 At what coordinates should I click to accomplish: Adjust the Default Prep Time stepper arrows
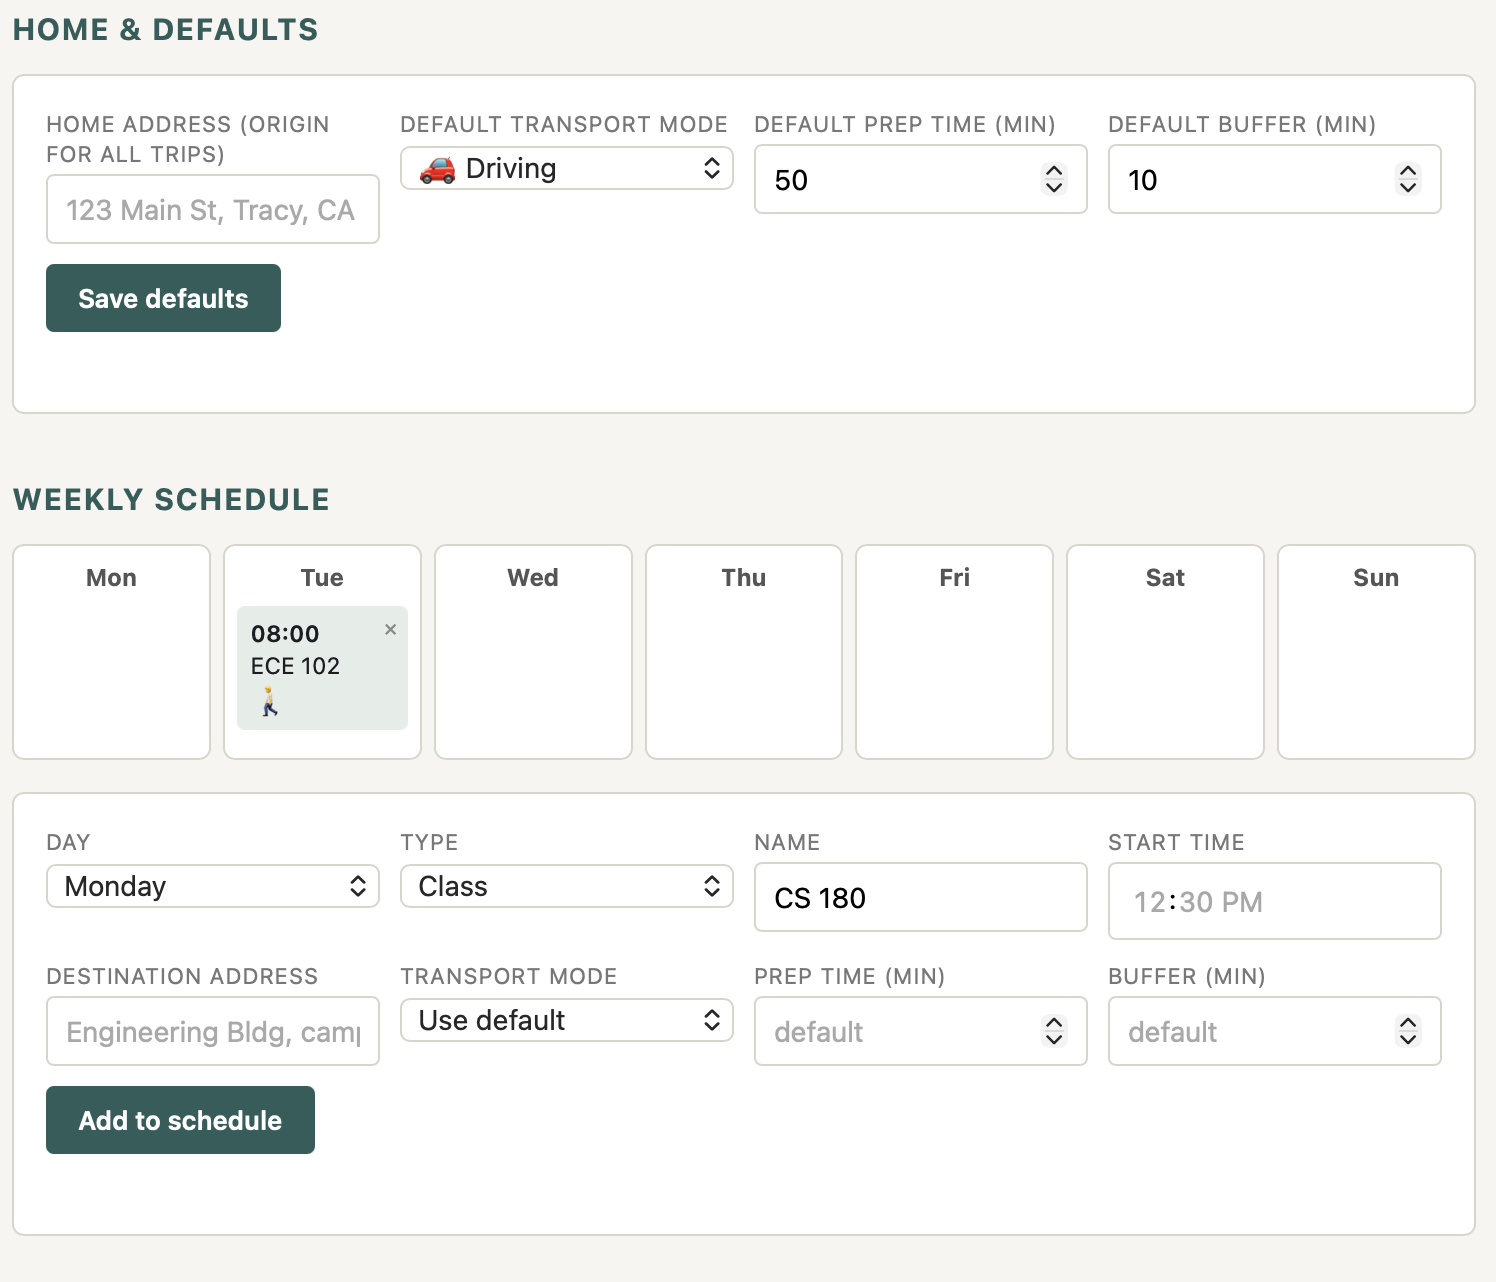(1054, 179)
